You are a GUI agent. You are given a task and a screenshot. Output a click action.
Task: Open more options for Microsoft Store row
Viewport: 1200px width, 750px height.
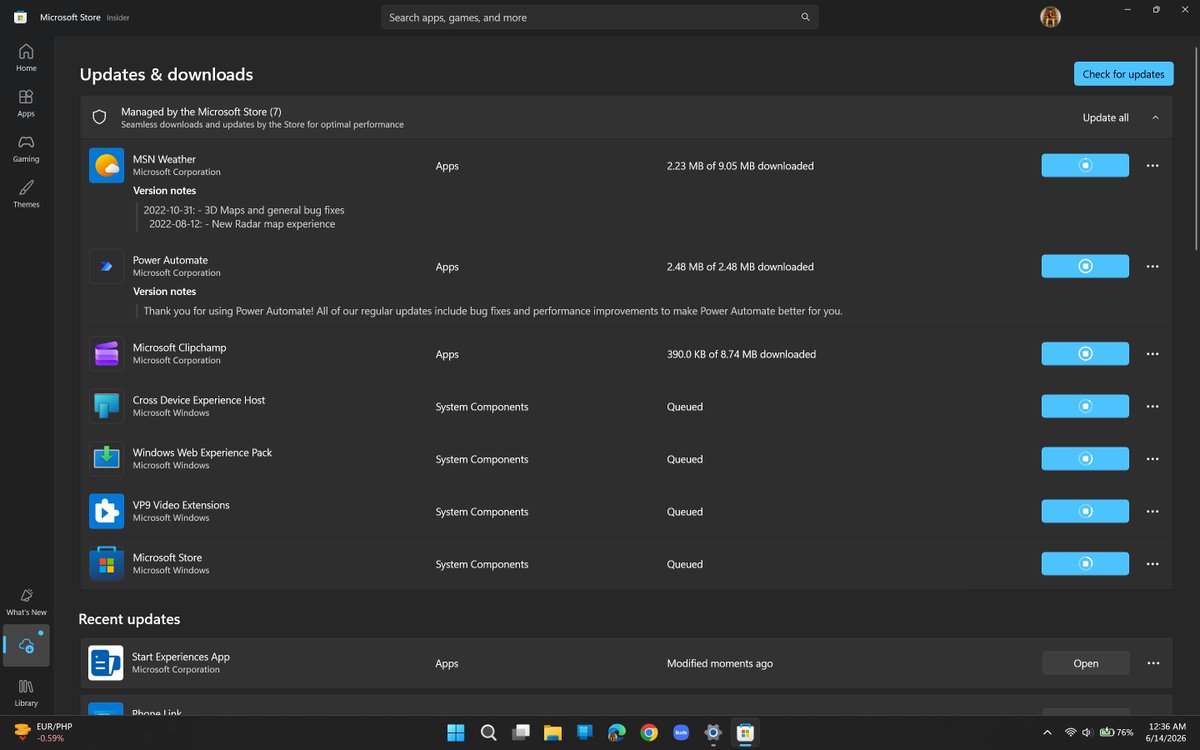point(1152,564)
